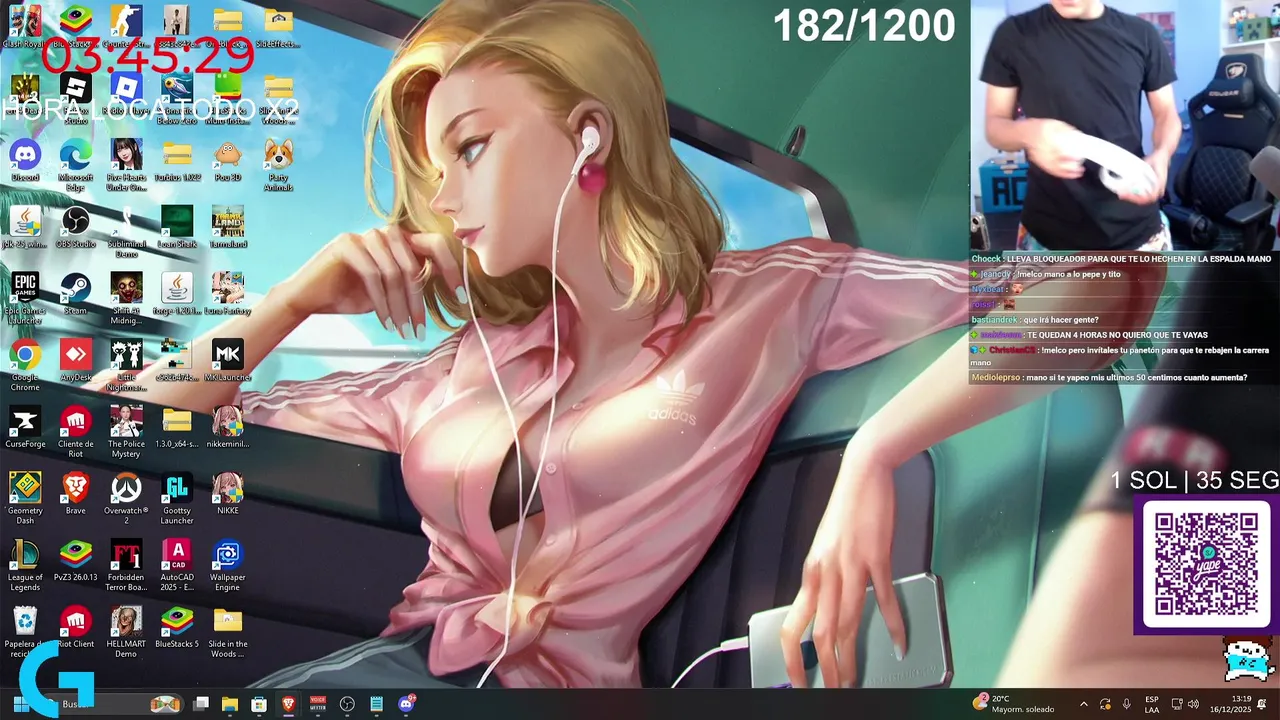Select the Loan Shark desktop icon
This screenshot has height=720, width=1280.
coord(177,227)
